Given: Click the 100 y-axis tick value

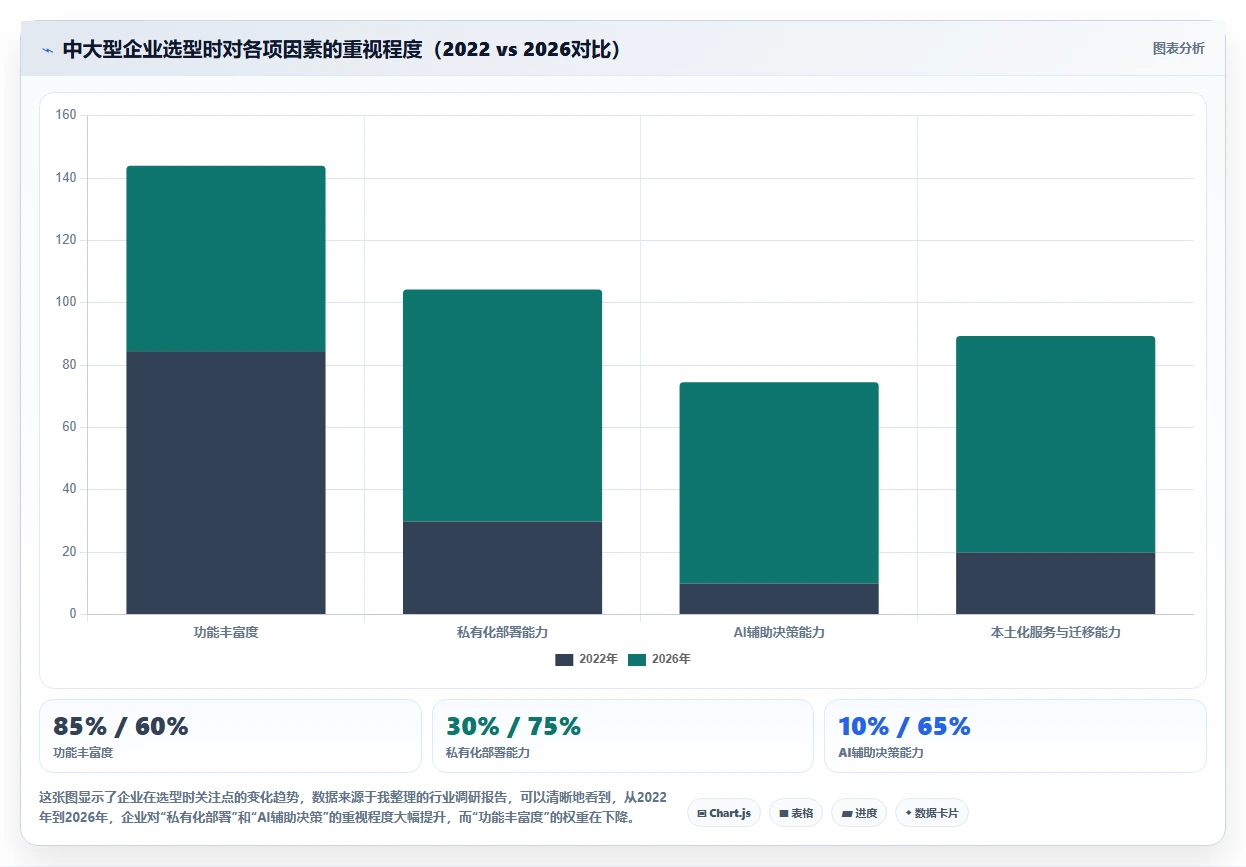Looking at the screenshot, I should point(66,302).
